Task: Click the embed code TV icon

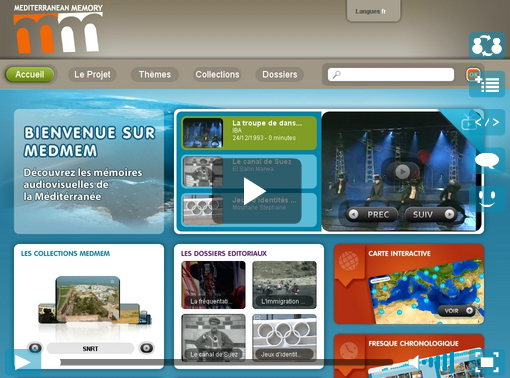Action: (487, 122)
